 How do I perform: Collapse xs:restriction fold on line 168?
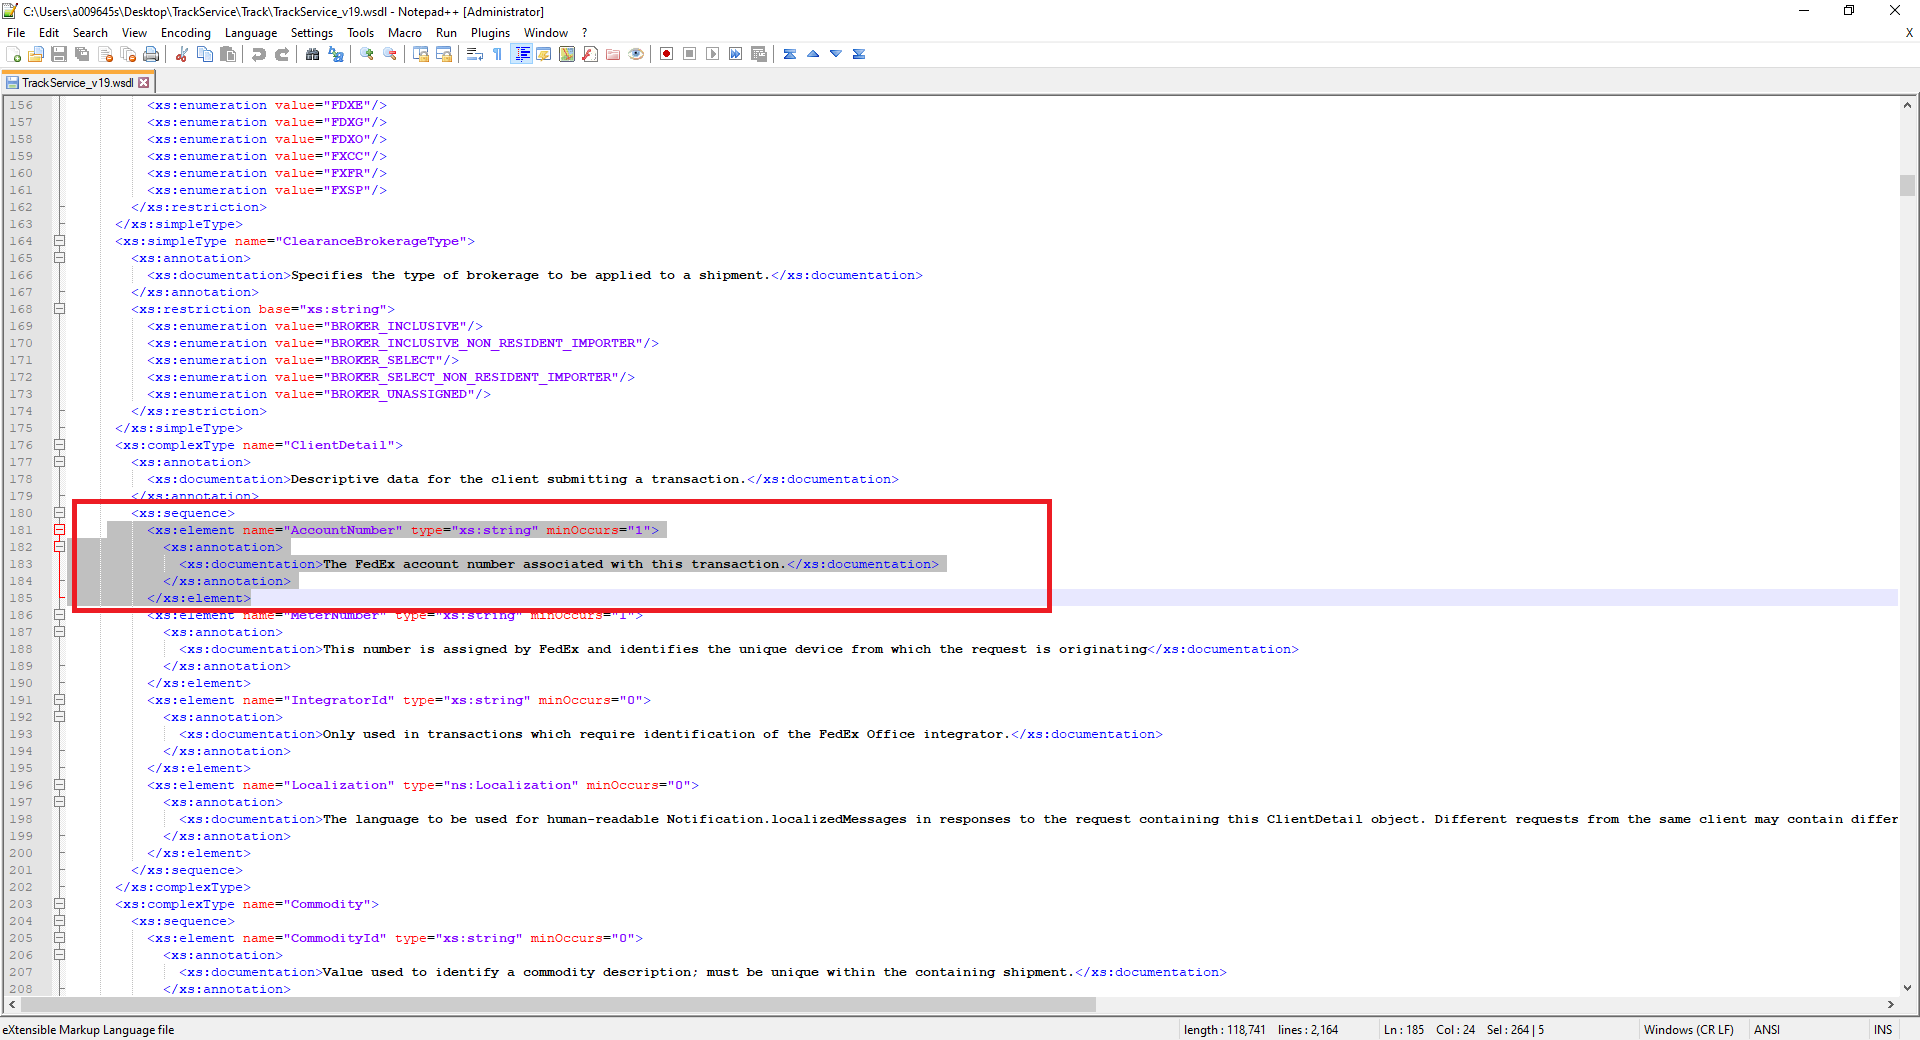point(59,309)
